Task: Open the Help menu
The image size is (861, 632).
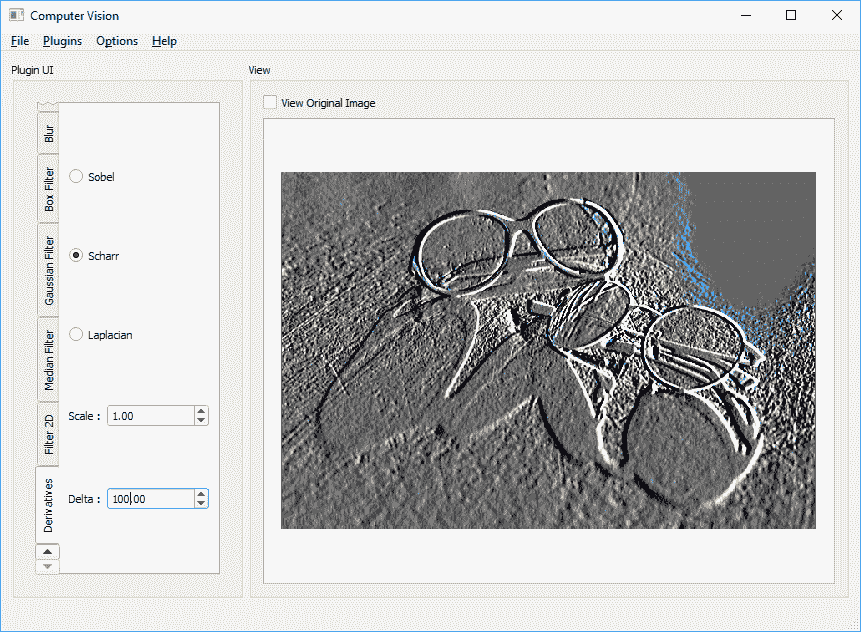Action: pyautogui.click(x=164, y=41)
